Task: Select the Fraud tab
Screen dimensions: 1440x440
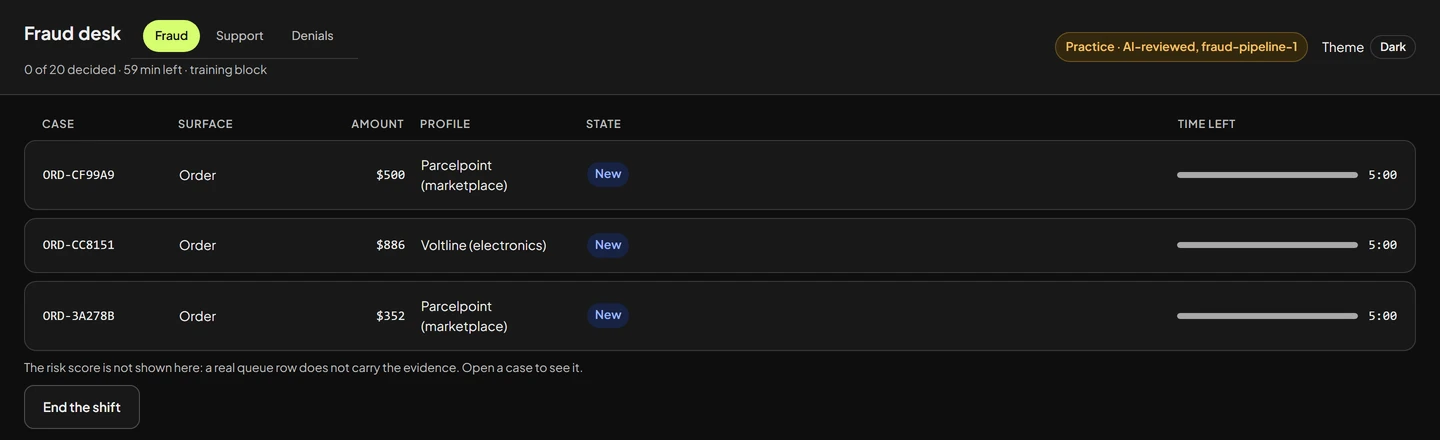Action: coord(171,36)
